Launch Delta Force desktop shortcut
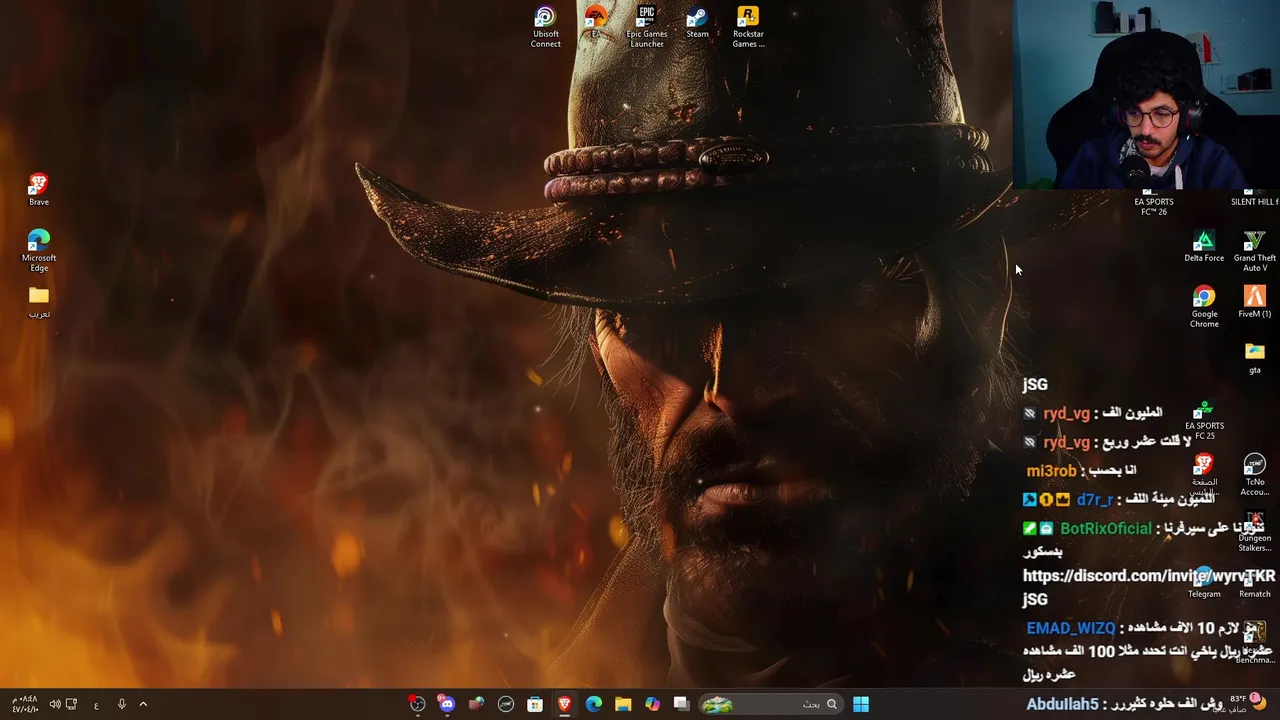This screenshot has height=720, width=1280. pyautogui.click(x=1204, y=246)
